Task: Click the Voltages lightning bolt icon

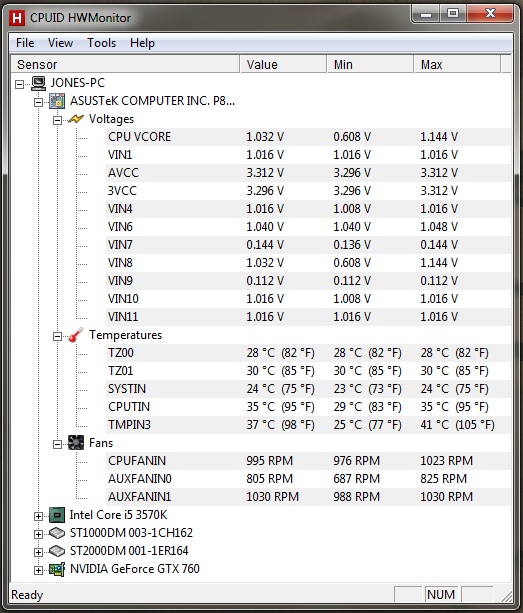Action: point(76,119)
